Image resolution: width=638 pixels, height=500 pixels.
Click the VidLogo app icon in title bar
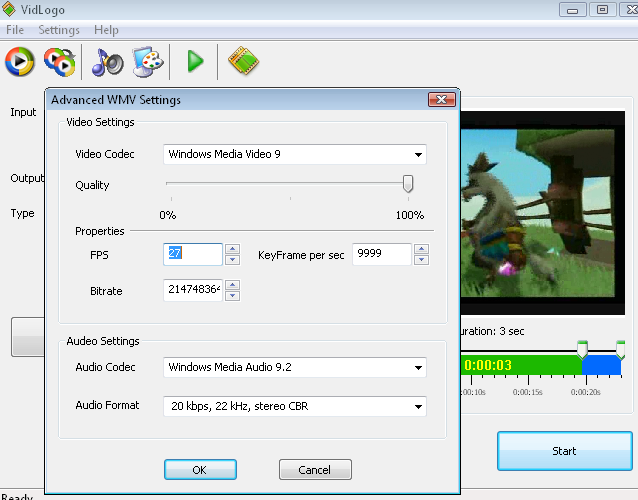pyautogui.click(x=9, y=9)
